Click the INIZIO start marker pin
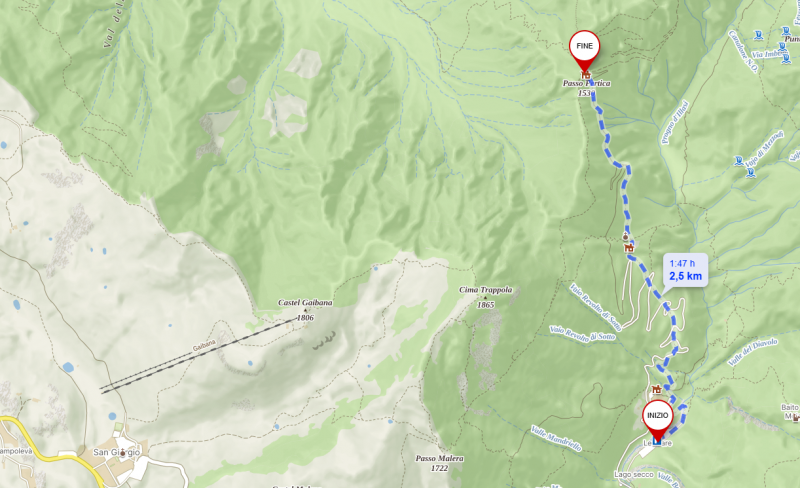This screenshot has height=488, width=800. [x=658, y=420]
